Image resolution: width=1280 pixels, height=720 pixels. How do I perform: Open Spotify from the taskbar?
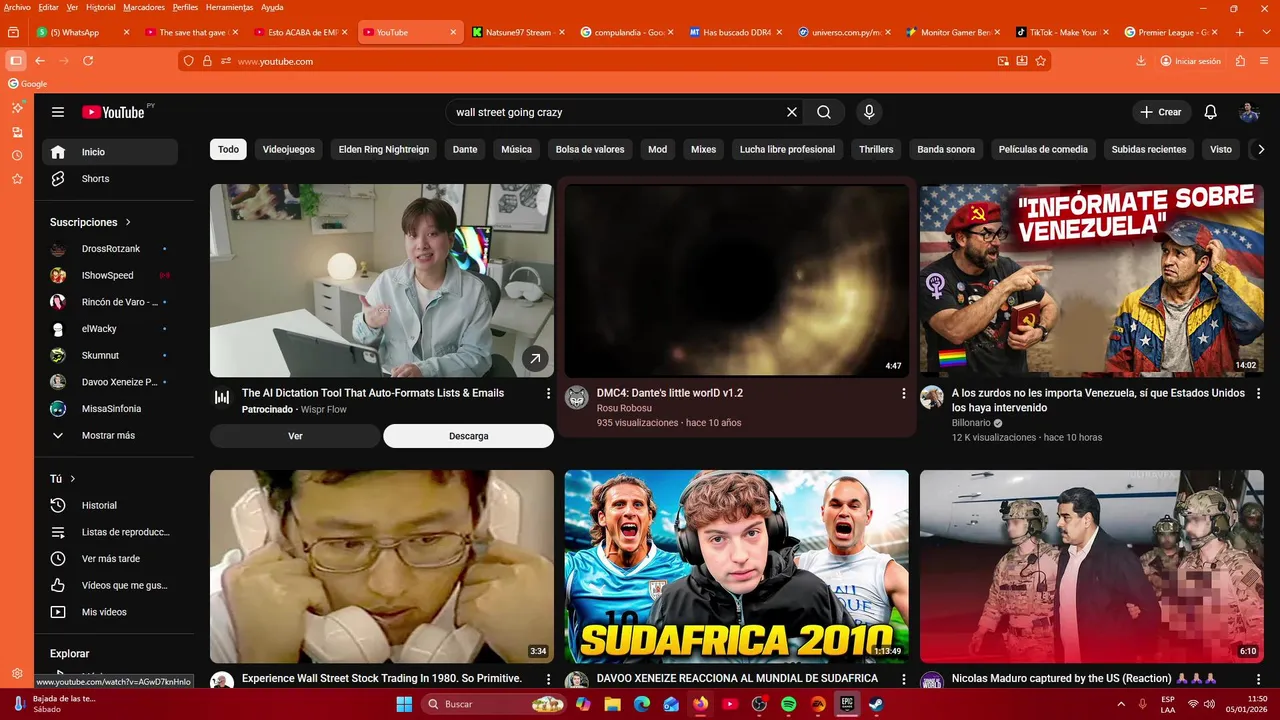coord(788,704)
